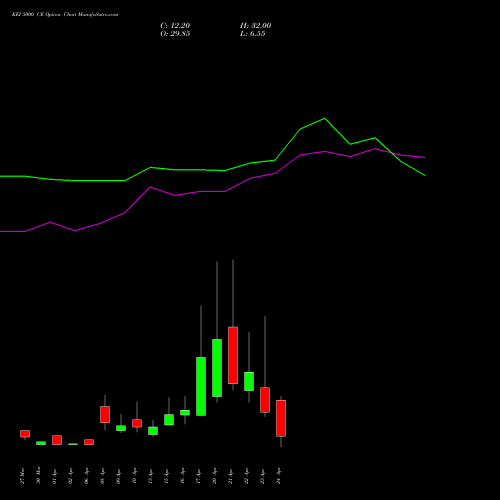The height and width of the screenshot is (500, 500).
Task: Click the 24 Apr date label
Action: [x=279, y=476]
